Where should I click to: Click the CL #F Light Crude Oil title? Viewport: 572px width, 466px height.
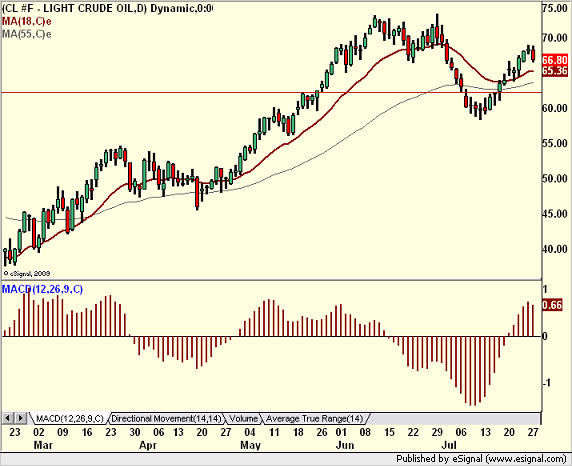click(107, 8)
